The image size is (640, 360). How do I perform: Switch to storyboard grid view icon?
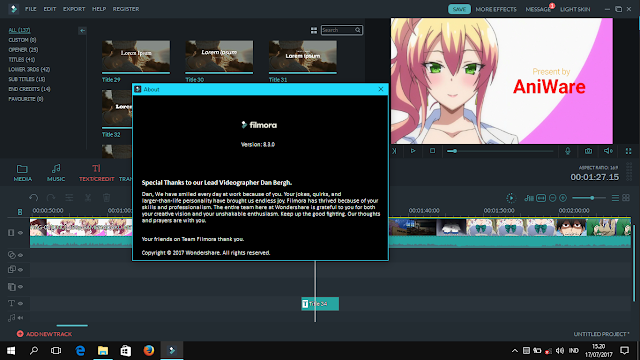[x=626, y=198]
